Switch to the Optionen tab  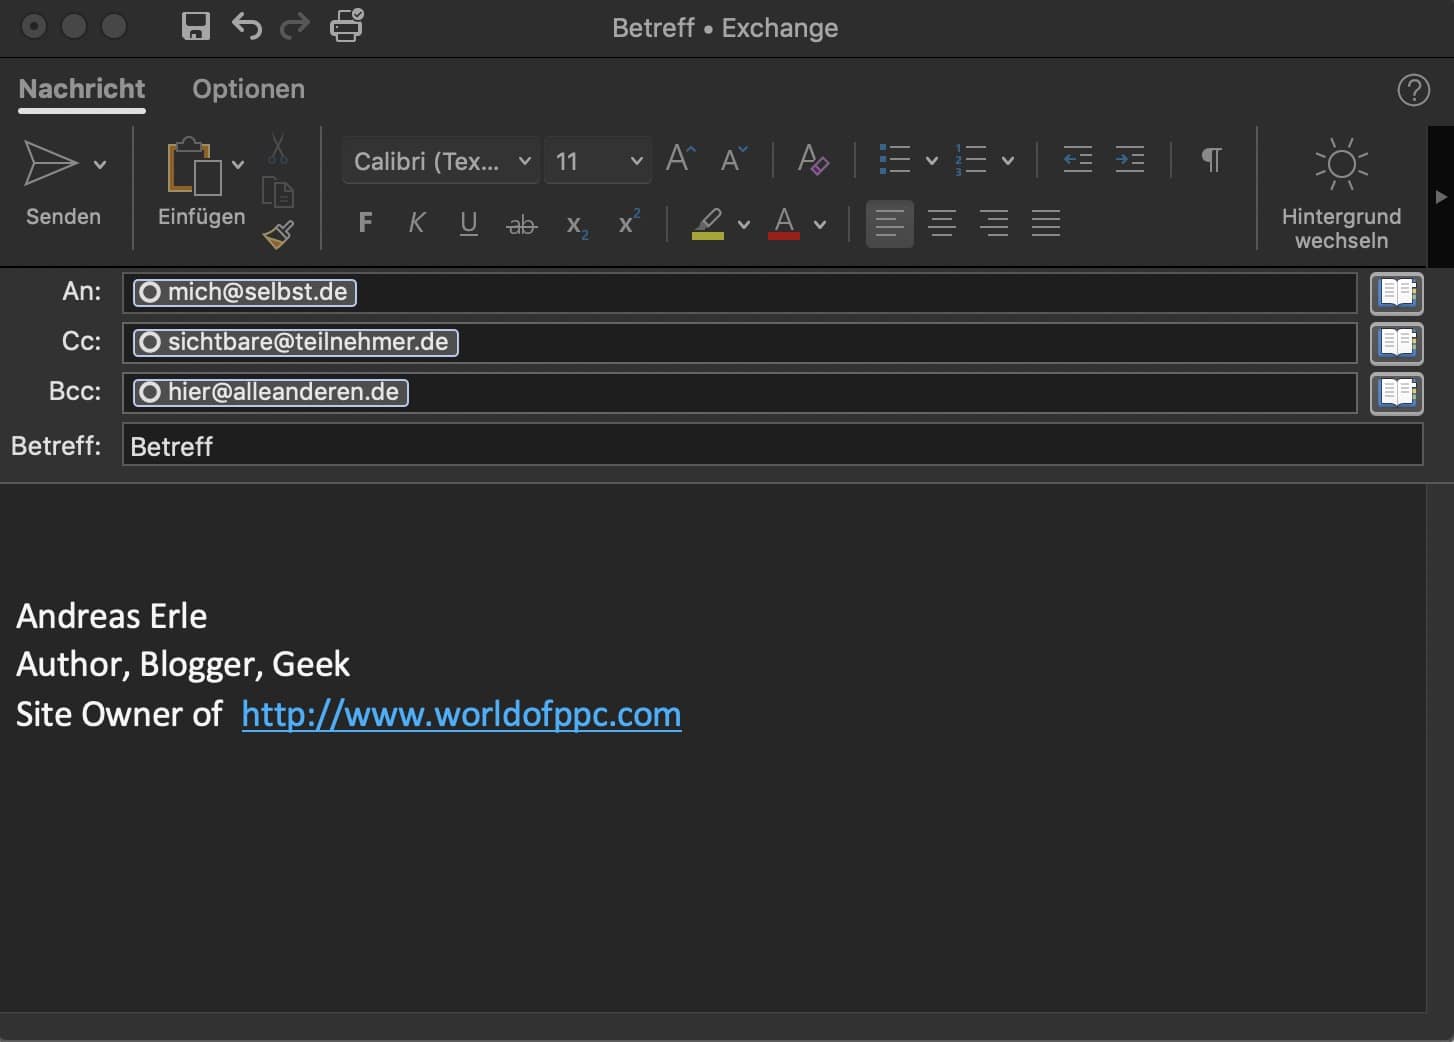tap(248, 89)
